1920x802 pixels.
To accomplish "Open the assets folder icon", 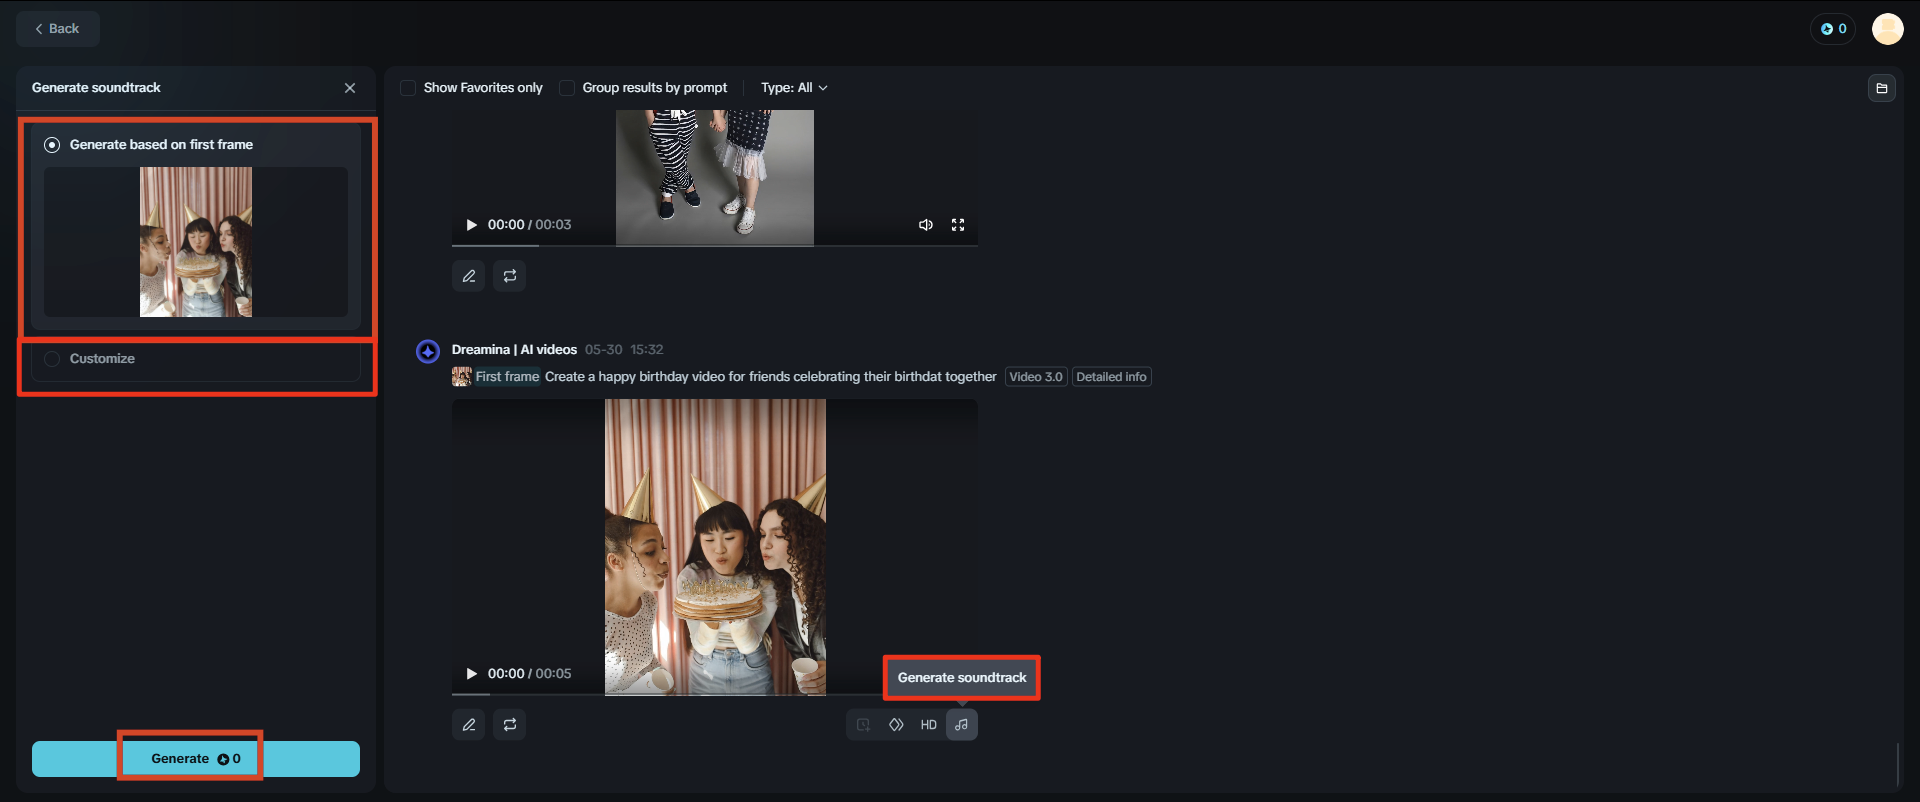I will pyautogui.click(x=1881, y=88).
